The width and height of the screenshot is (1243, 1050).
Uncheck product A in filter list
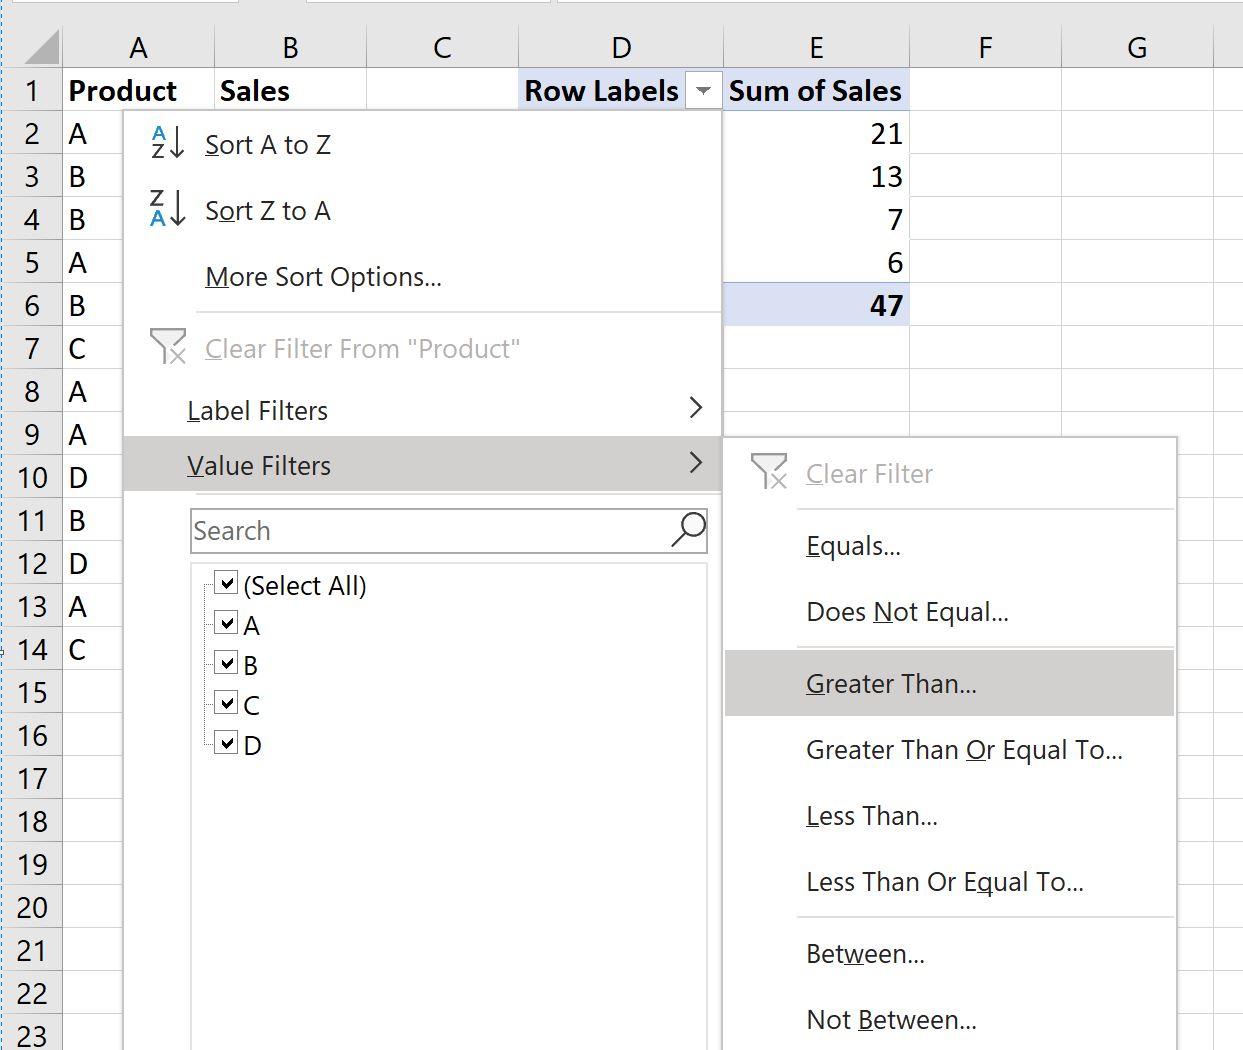tap(226, 623)
